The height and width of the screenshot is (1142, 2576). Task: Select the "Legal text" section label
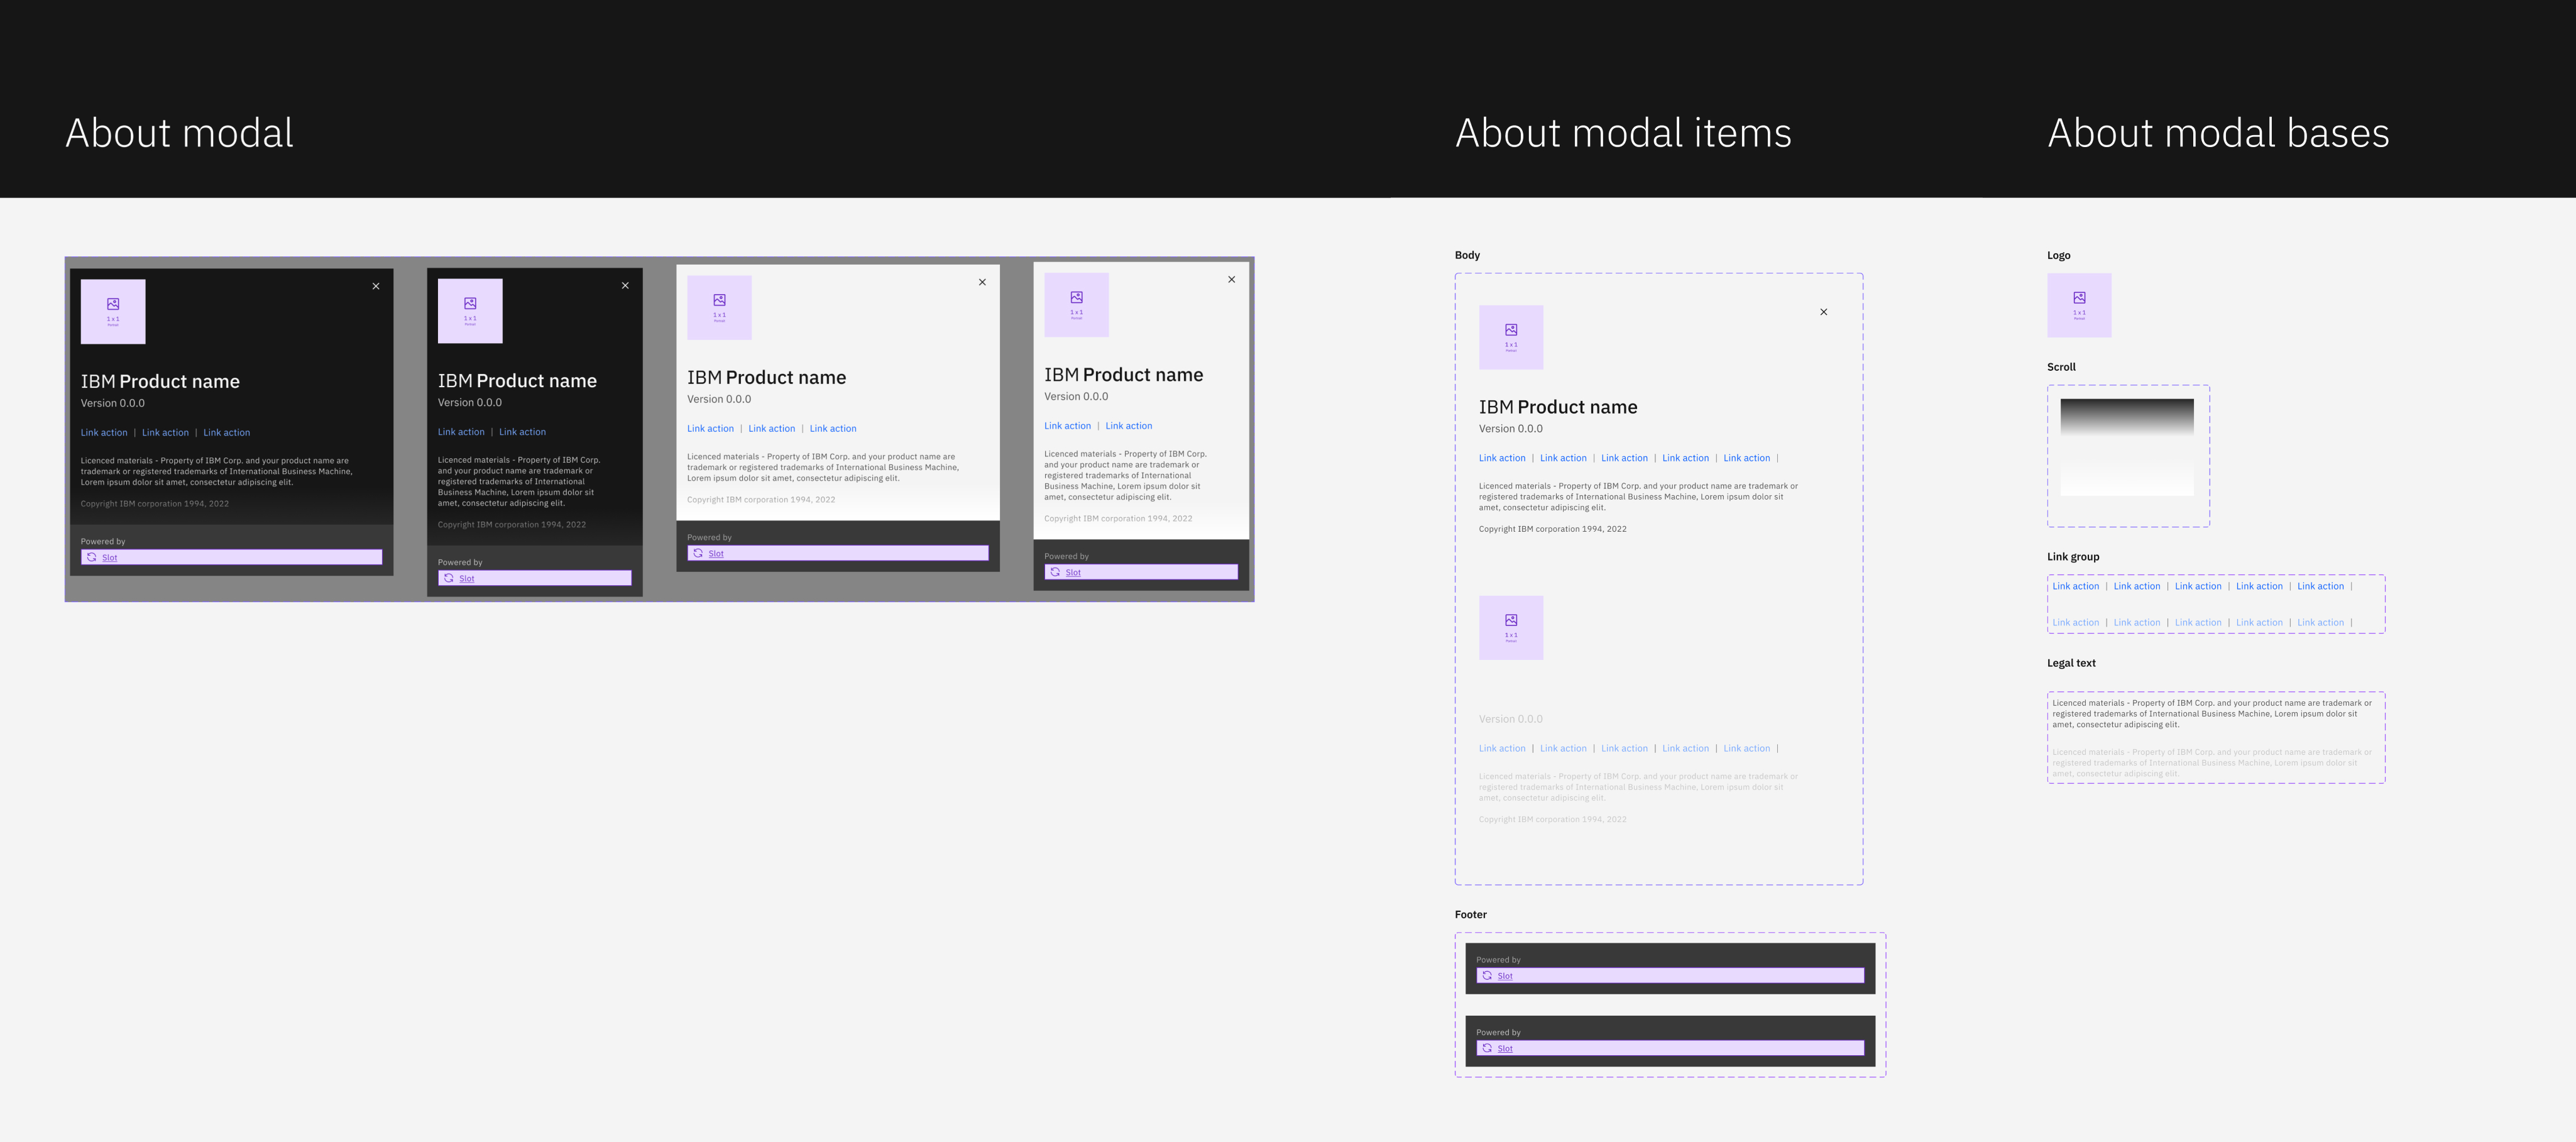[2071, 663]
